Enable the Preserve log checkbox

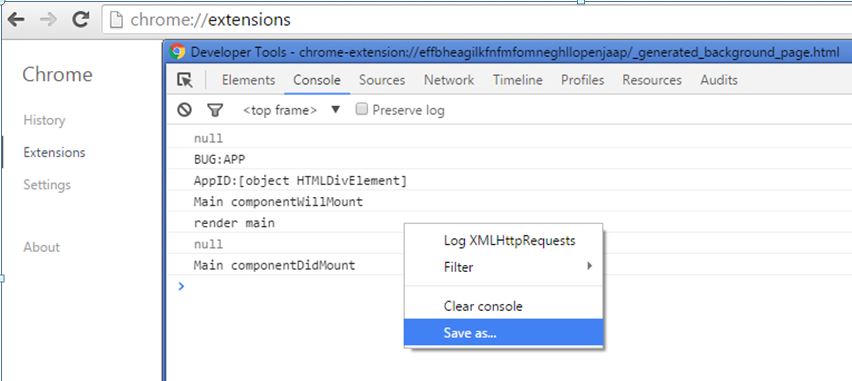click(361, 109)
